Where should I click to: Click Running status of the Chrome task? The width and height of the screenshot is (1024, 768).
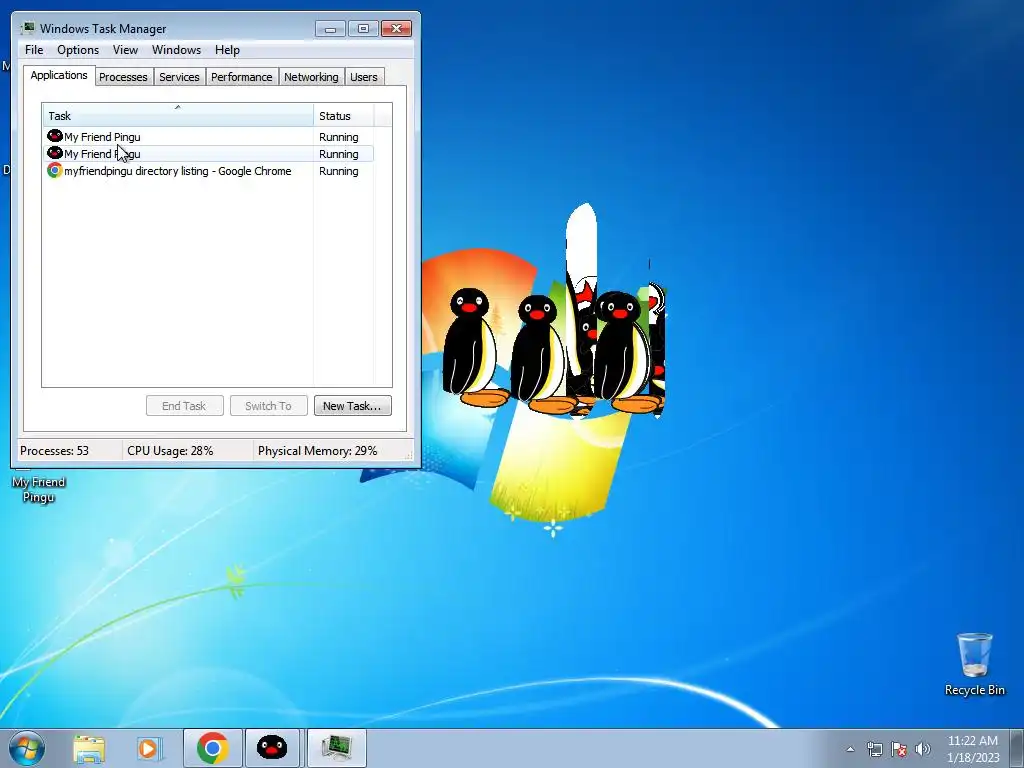click(338, 171)
